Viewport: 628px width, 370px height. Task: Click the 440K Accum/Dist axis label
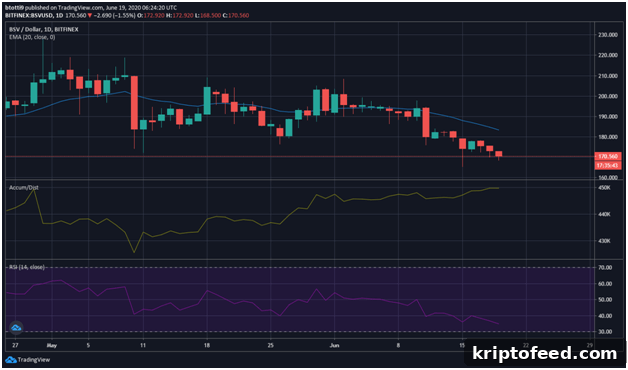604,214
